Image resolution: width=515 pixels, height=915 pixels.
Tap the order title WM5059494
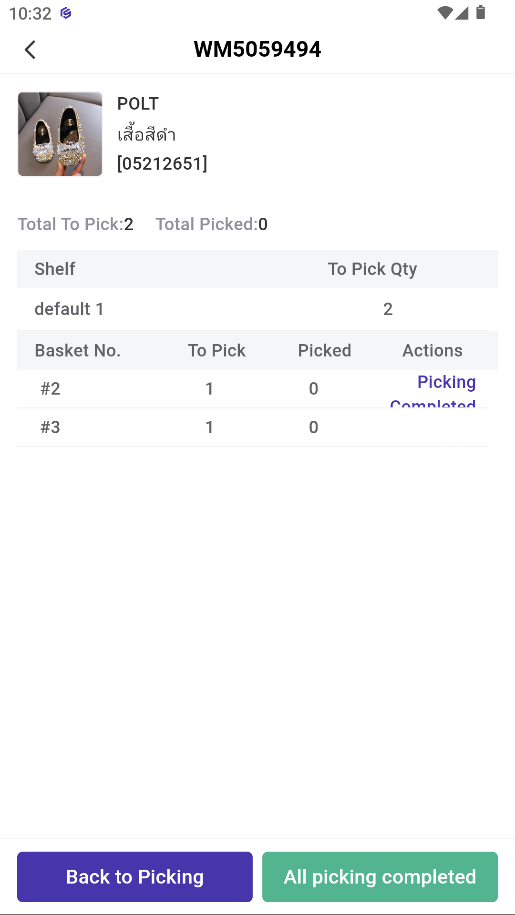257,50
